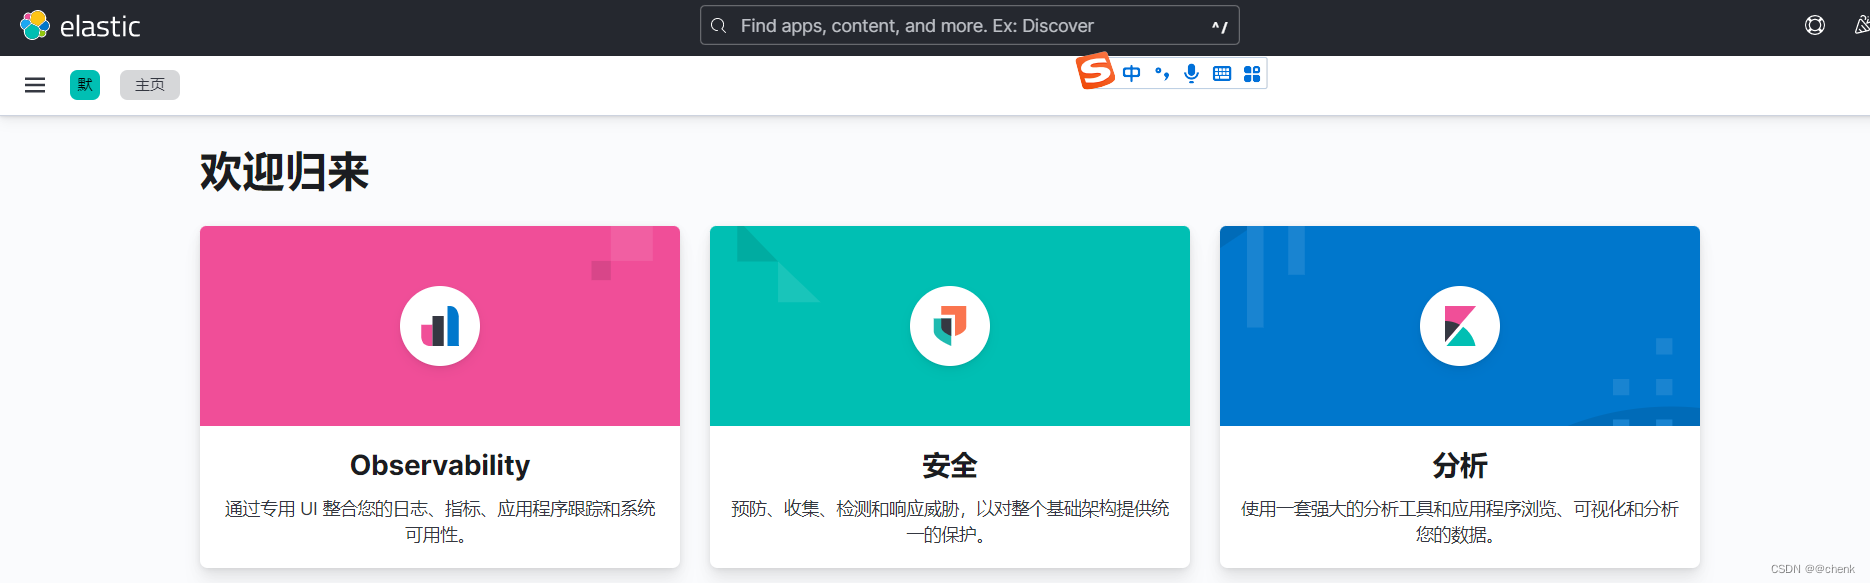
Task: Open the hamburger navigation menu
Action: (x=35, y=85)
